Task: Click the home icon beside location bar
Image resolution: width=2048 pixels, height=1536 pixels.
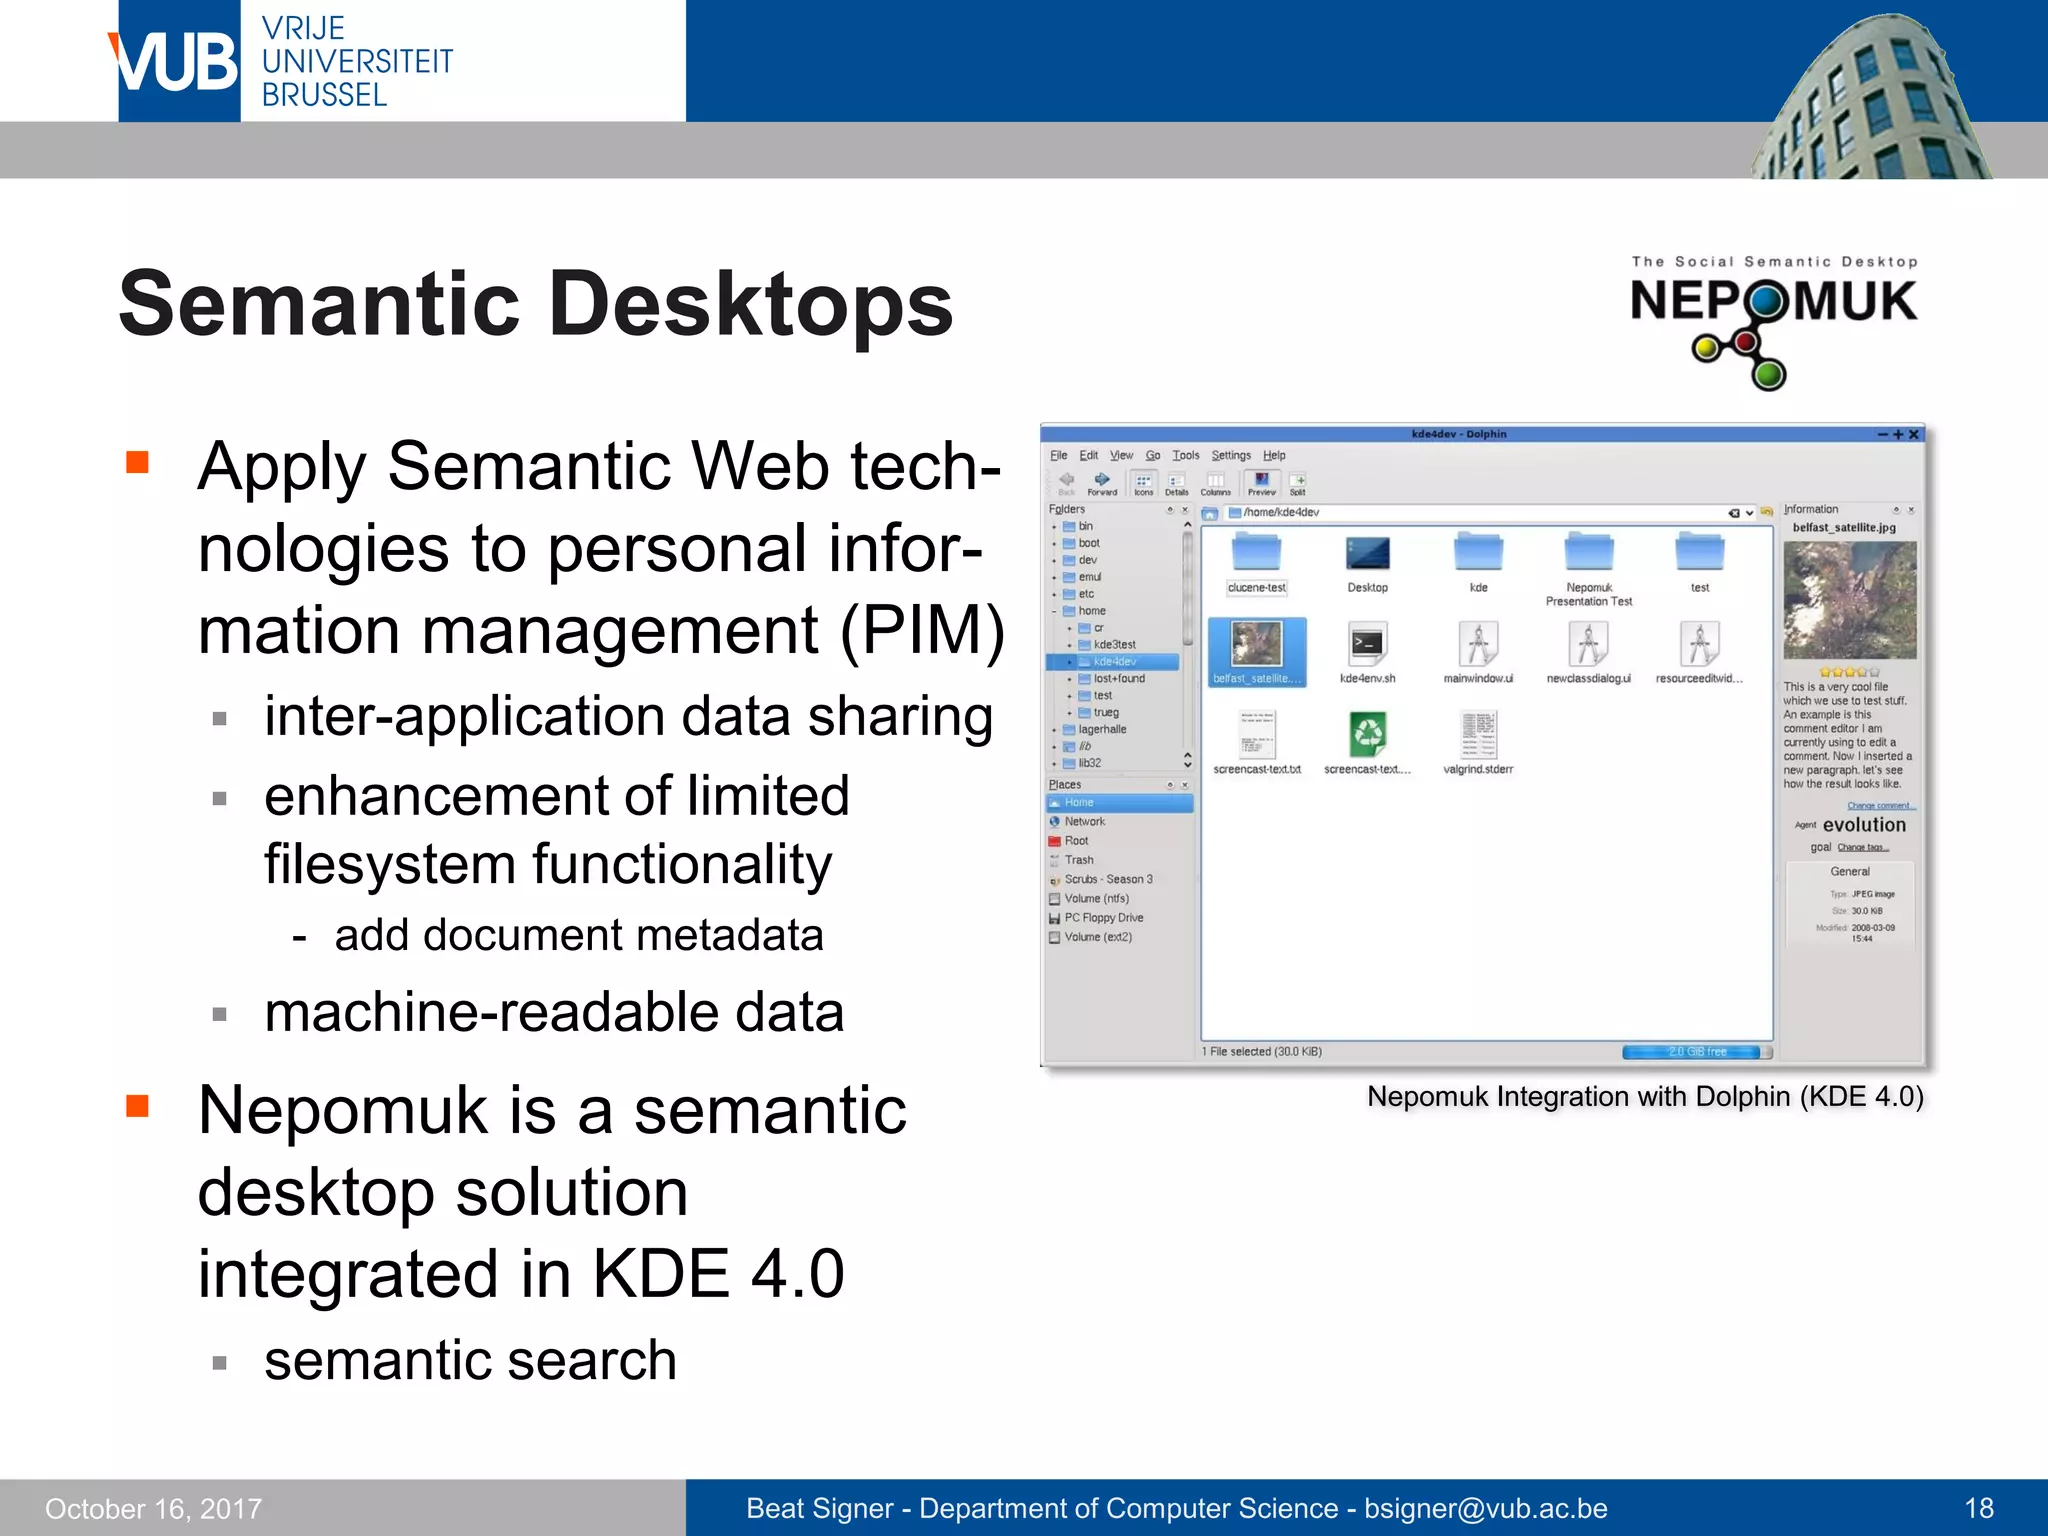Action: click(1210, 513)
